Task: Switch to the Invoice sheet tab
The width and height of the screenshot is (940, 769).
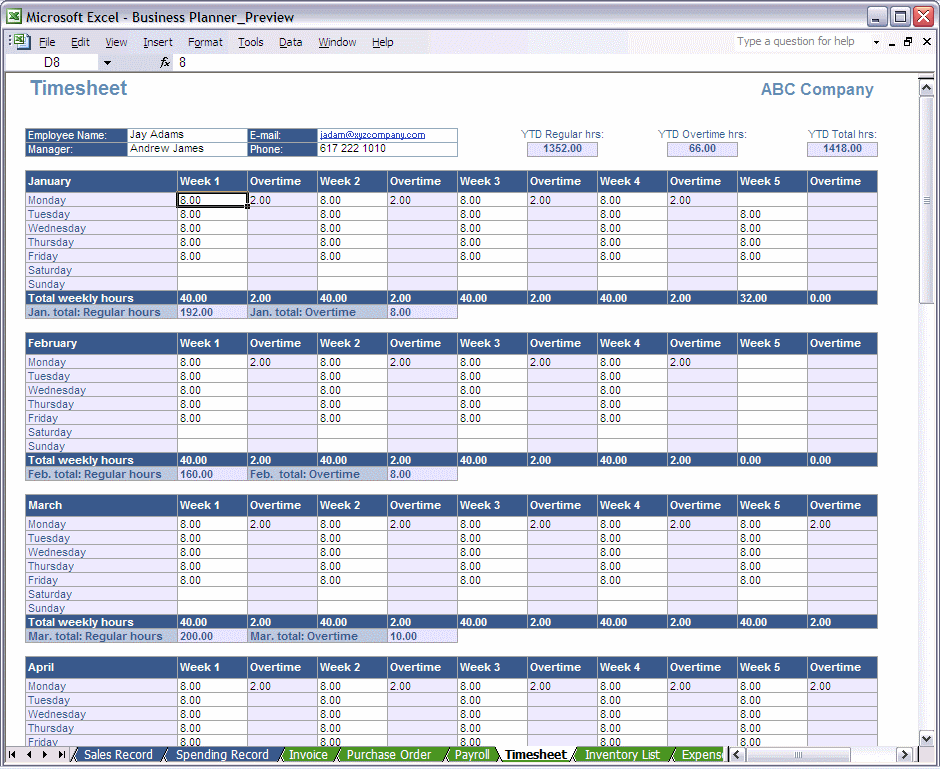Action: tap(308, 755)
